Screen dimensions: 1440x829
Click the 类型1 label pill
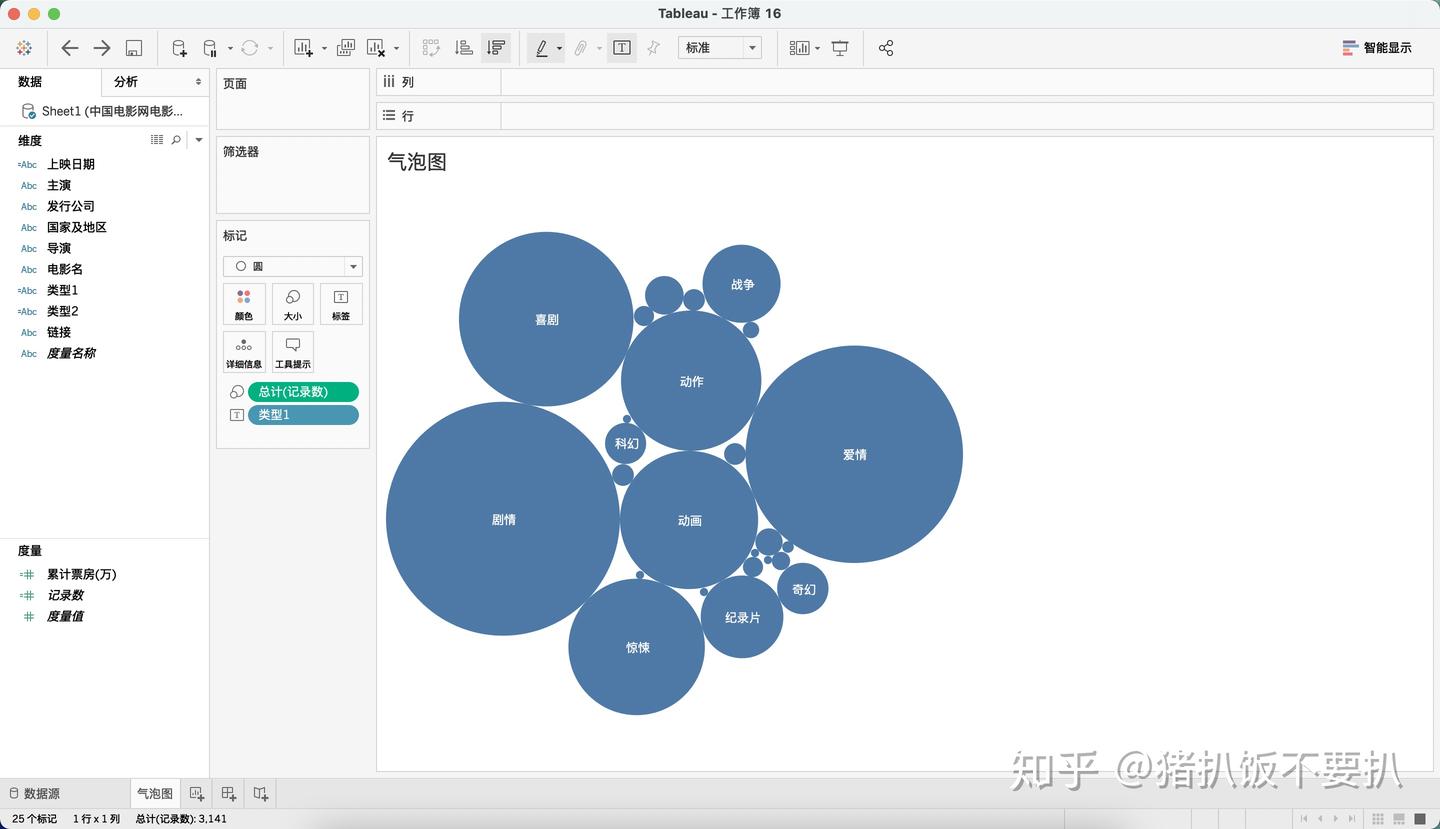pos(303,415)
